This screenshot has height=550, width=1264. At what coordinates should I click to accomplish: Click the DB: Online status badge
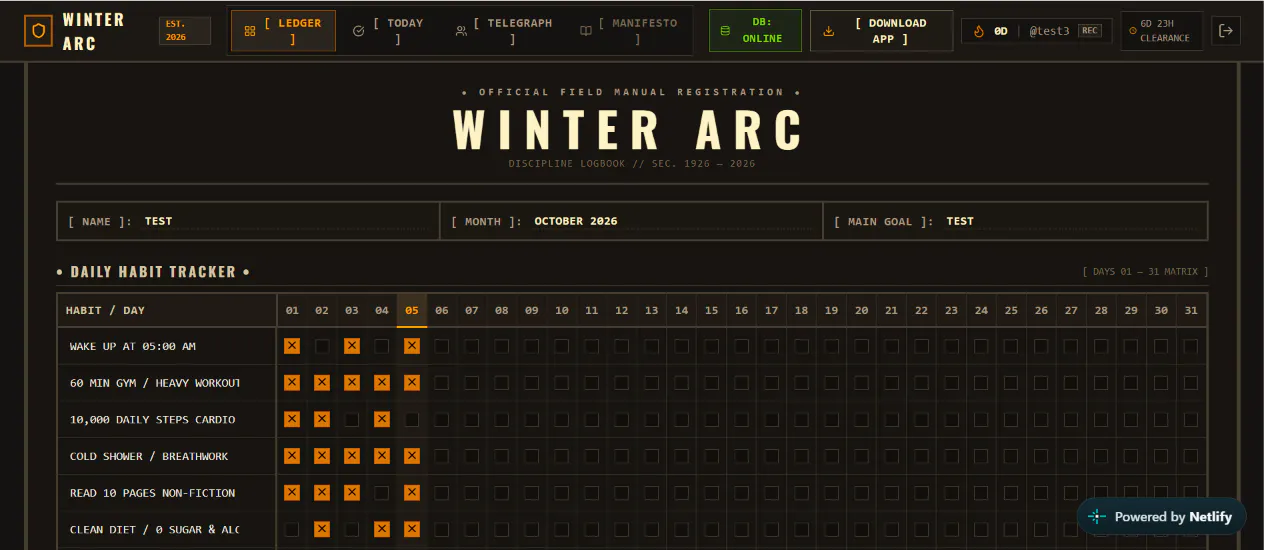tap(755, 31)
